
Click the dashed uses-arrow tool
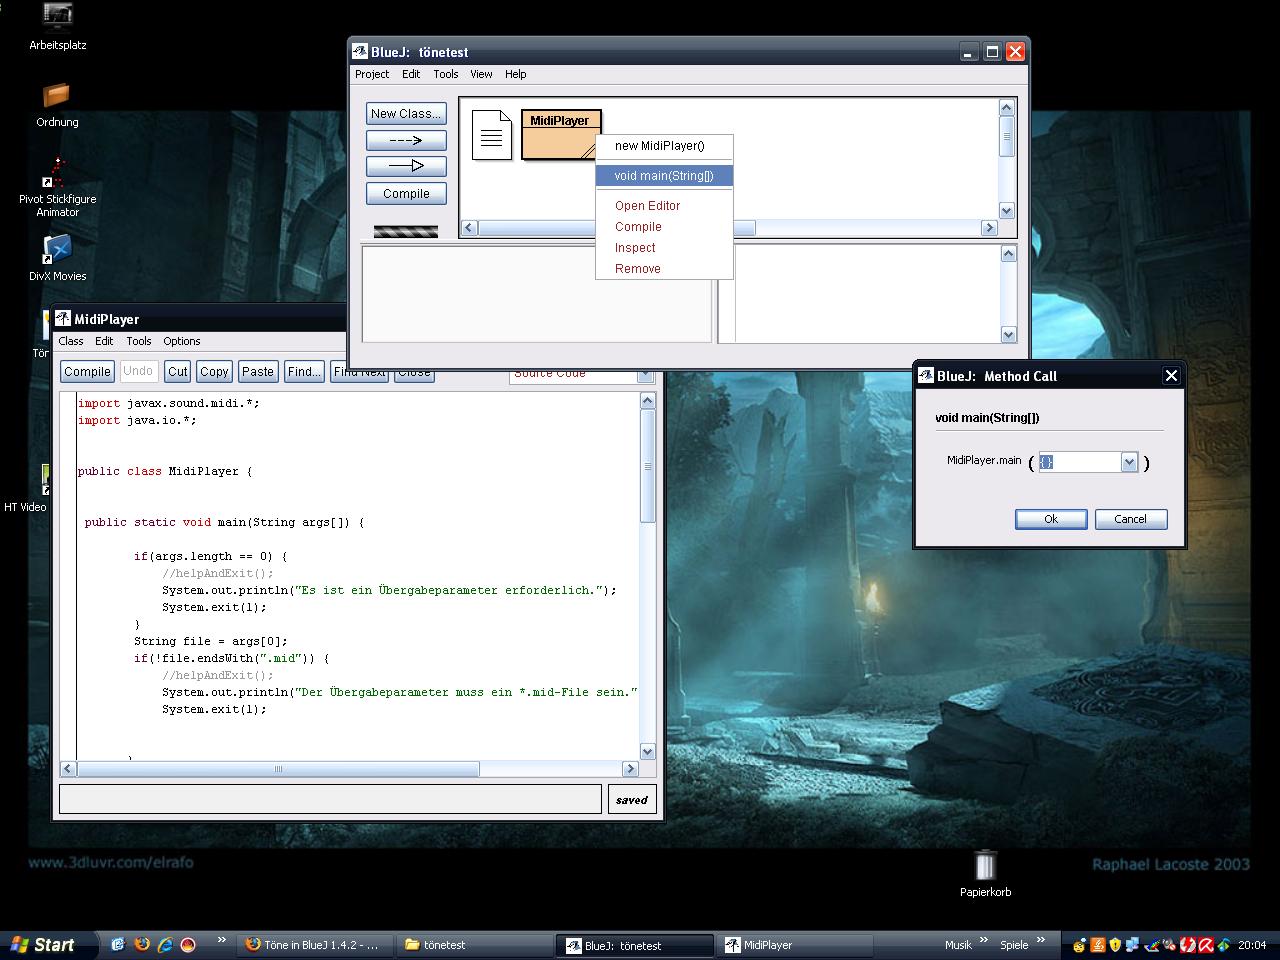click(x=406, y=140)
